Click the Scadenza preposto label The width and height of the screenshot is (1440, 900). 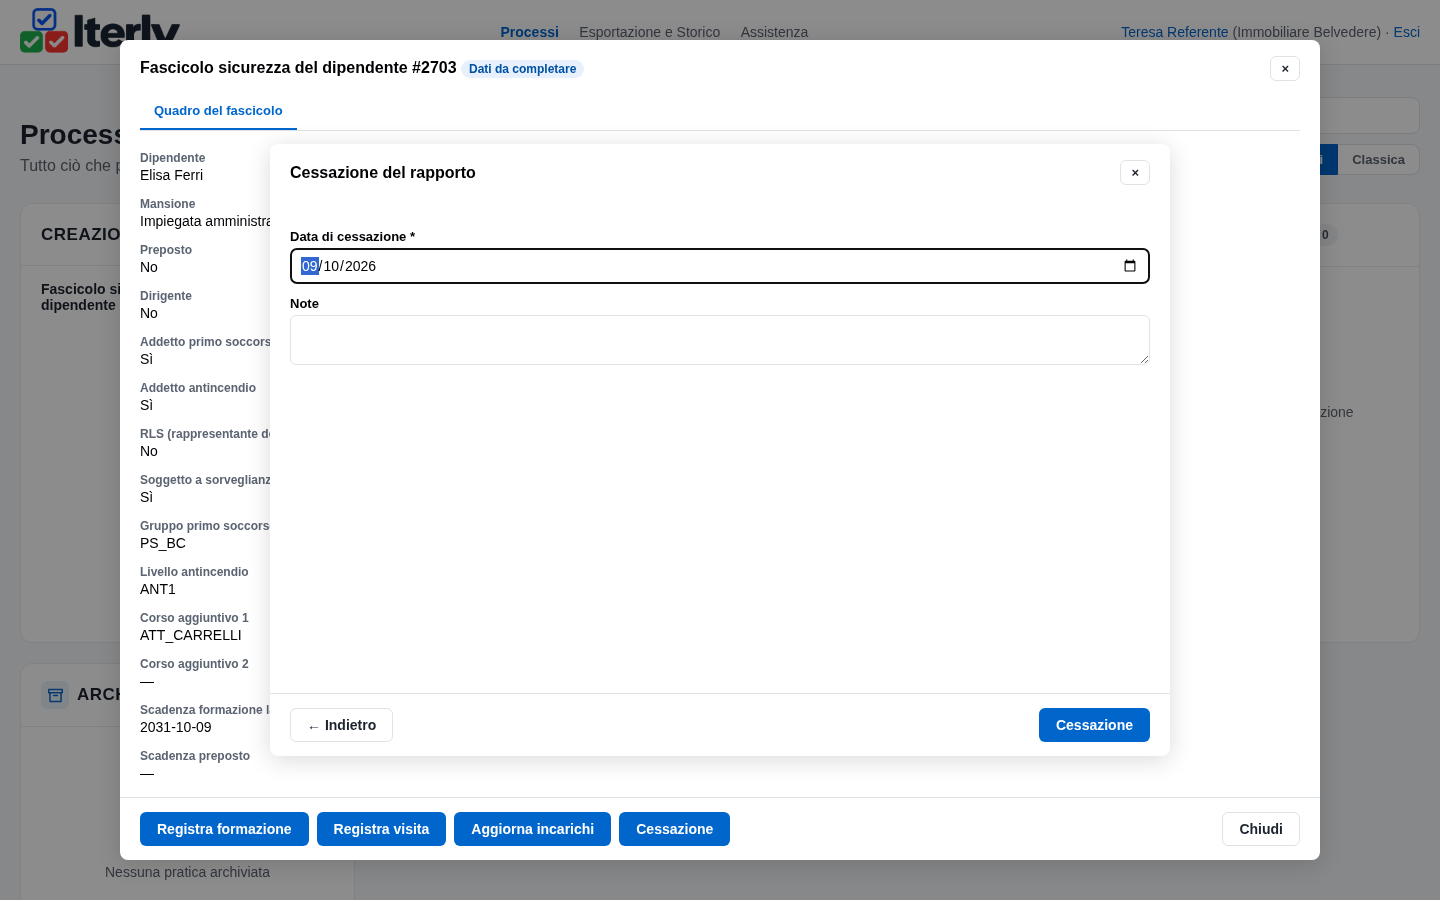[195, 756]
